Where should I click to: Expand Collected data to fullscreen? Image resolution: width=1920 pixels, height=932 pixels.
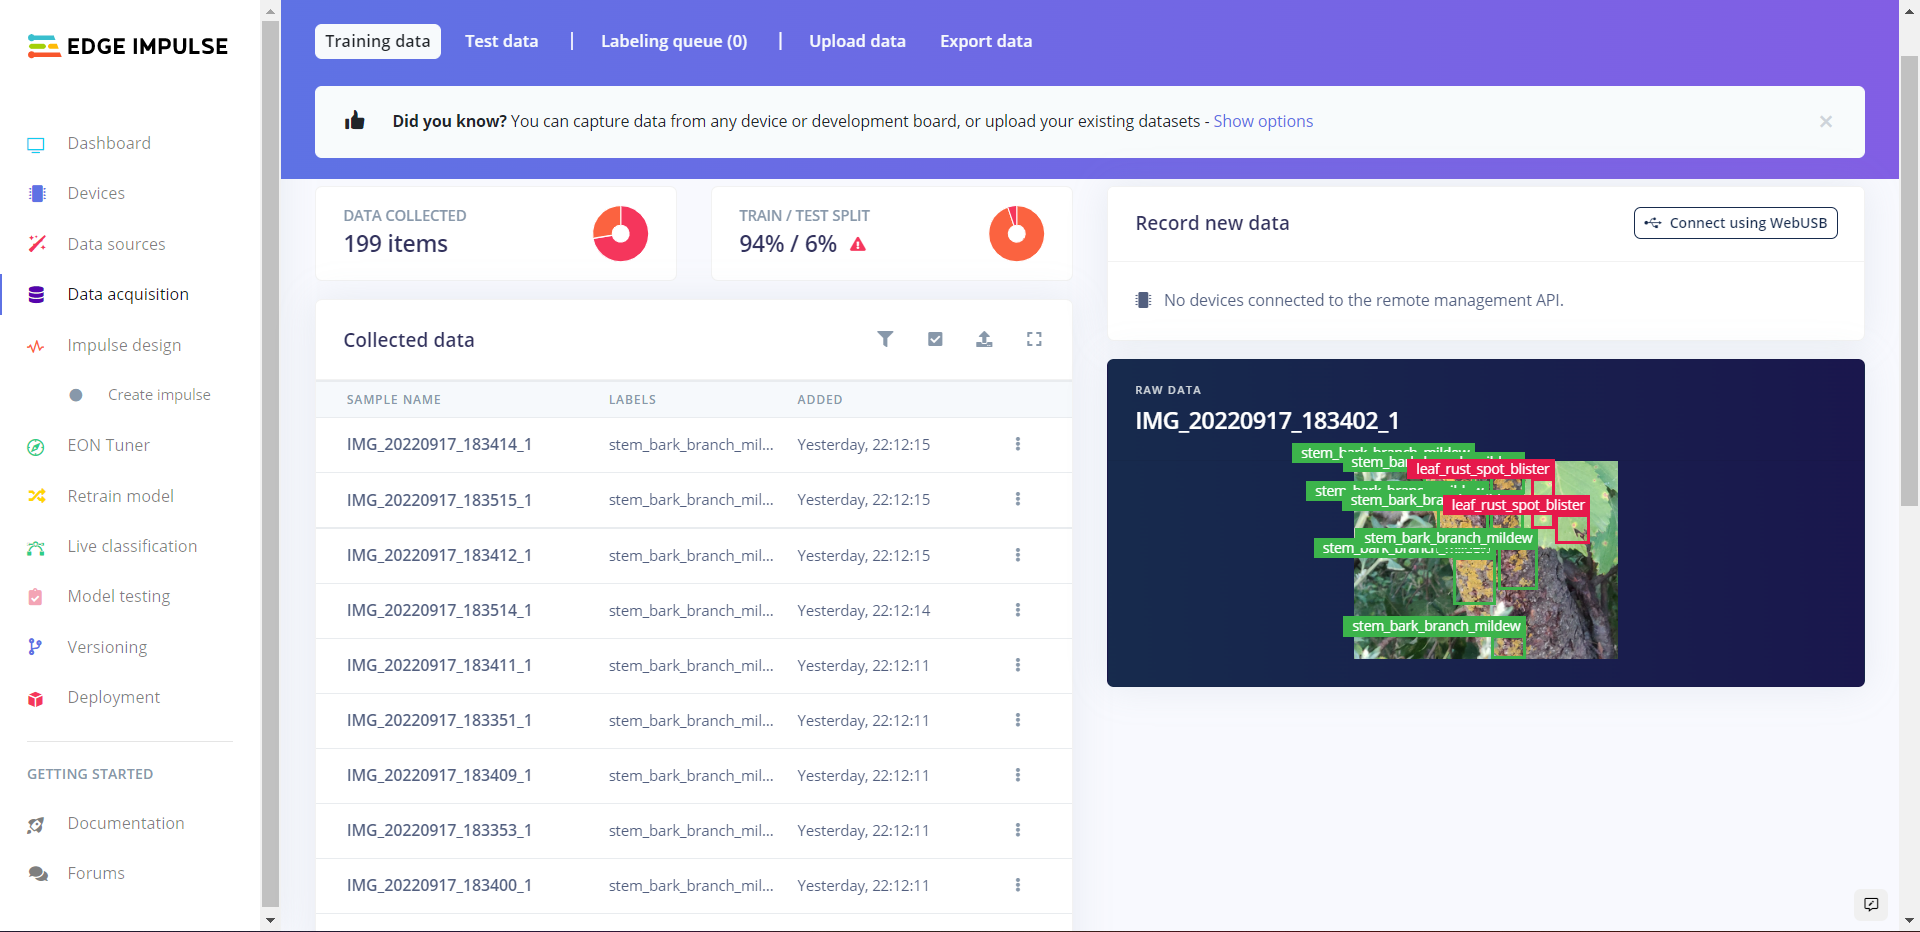1034,339
